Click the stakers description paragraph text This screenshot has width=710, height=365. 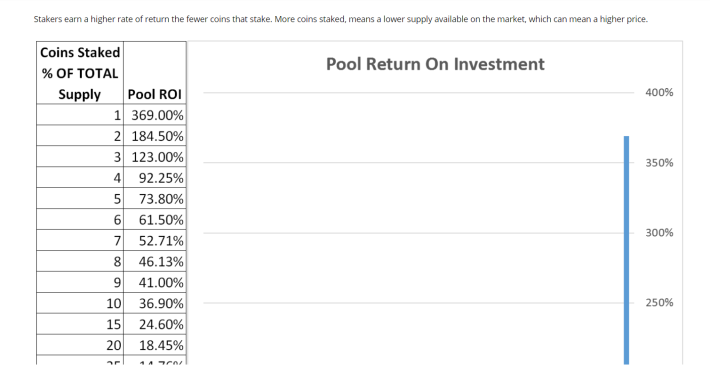click(x=341, y=19)
